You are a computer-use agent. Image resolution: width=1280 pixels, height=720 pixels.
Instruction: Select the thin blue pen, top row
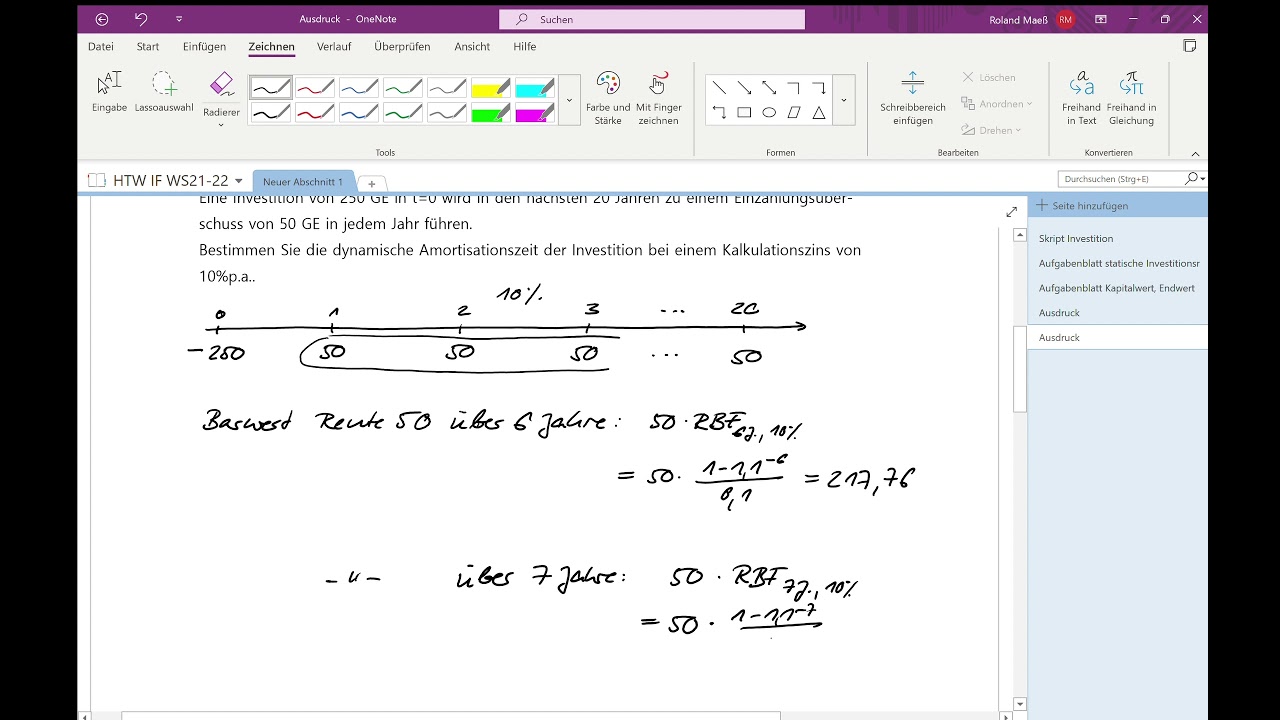[x=358, y=87]
